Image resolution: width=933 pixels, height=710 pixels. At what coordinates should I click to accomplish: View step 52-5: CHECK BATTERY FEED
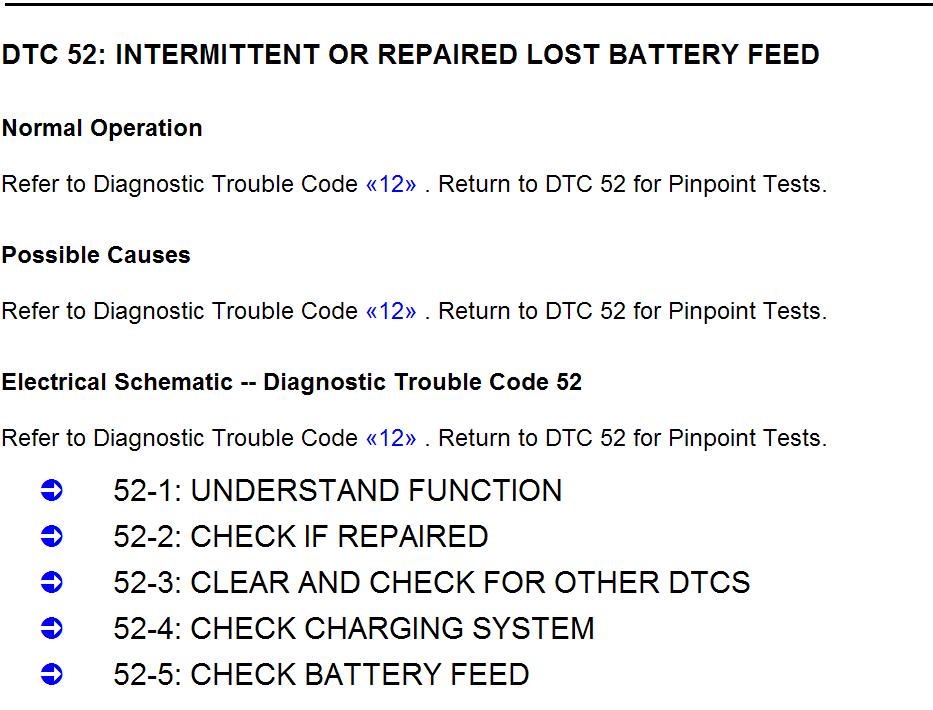321,675
